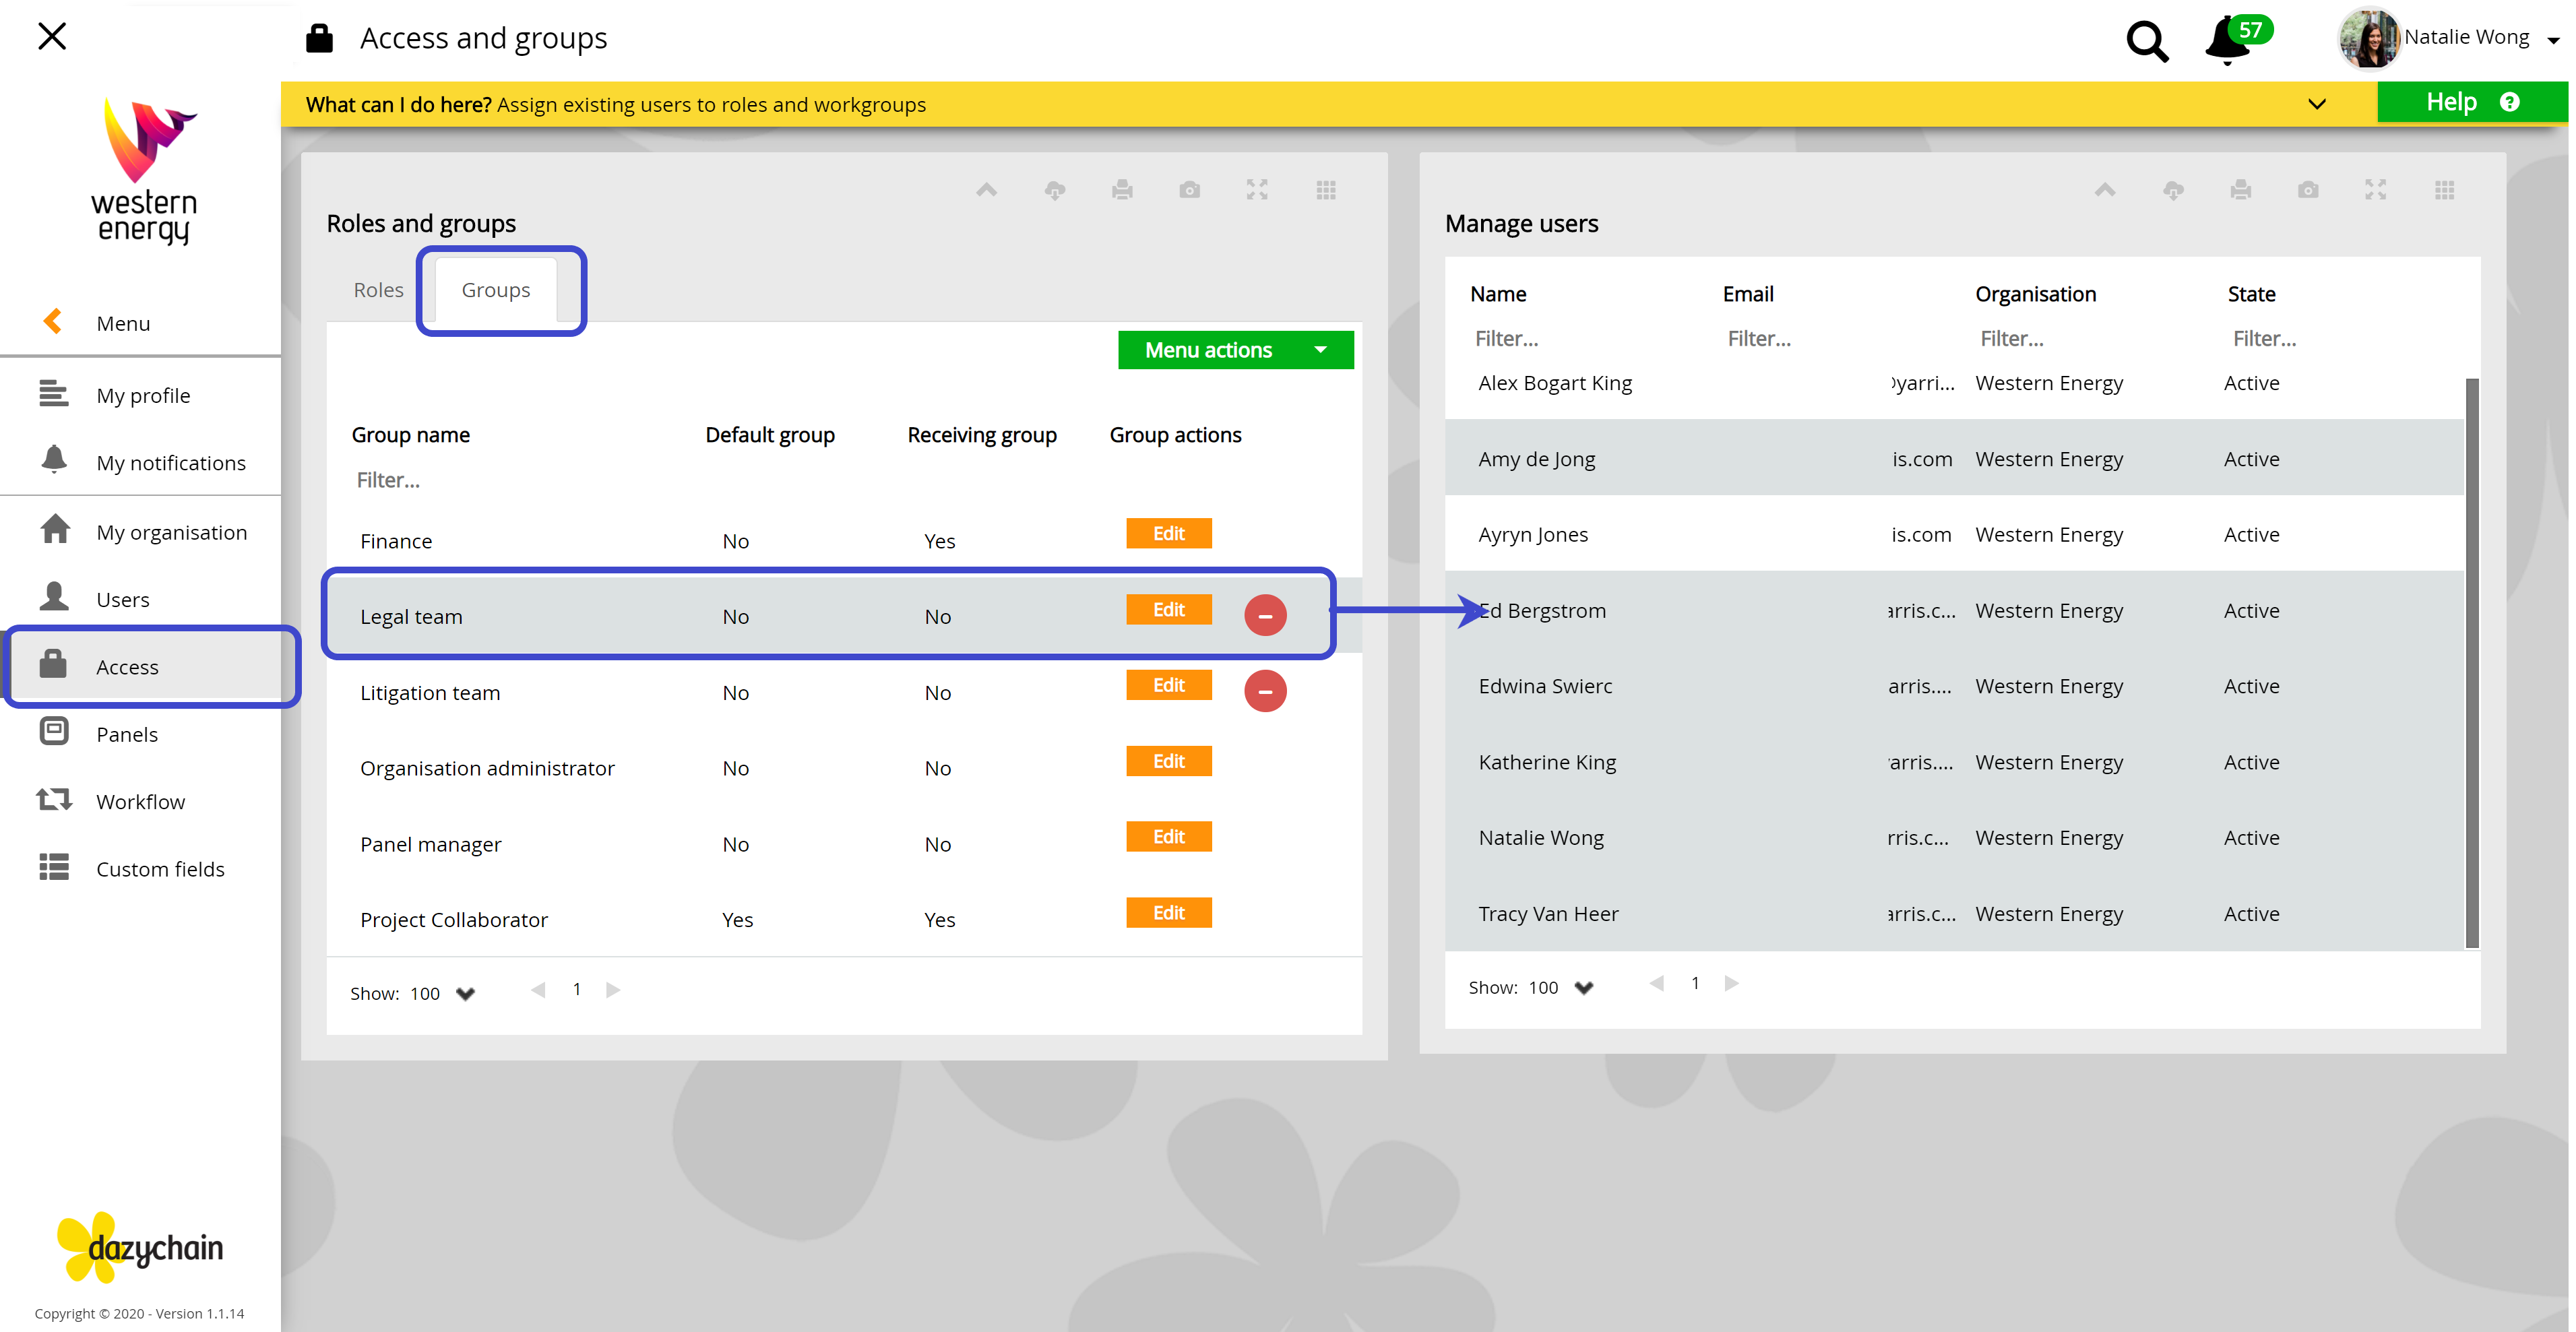Go to previous page in Roles and groups
Screen dimensions: 2576x1332
(x=538, y=989)
